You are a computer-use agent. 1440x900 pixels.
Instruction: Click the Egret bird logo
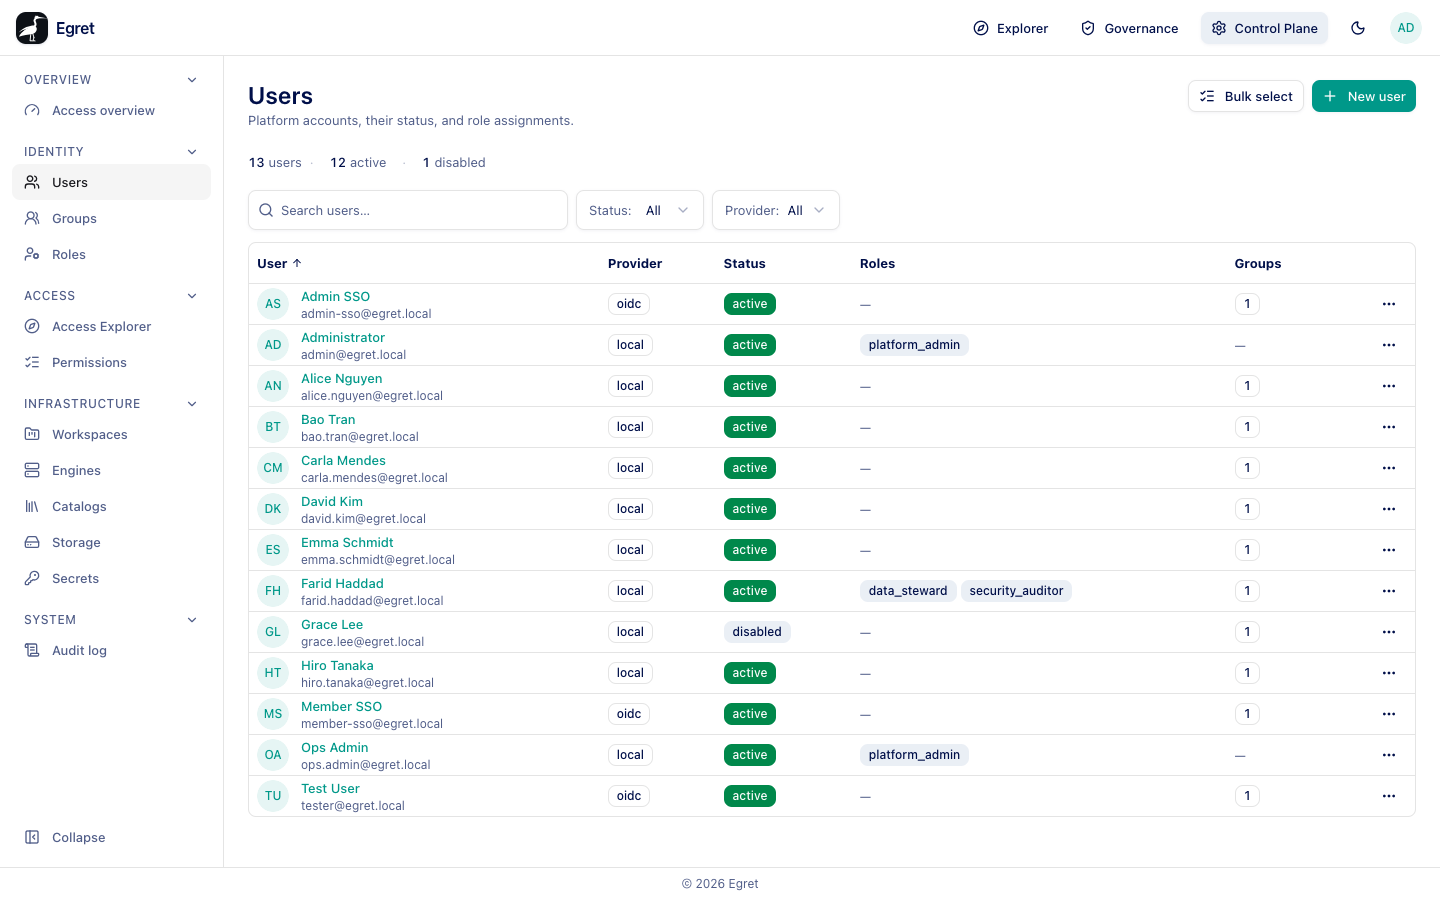coord(32,28)
